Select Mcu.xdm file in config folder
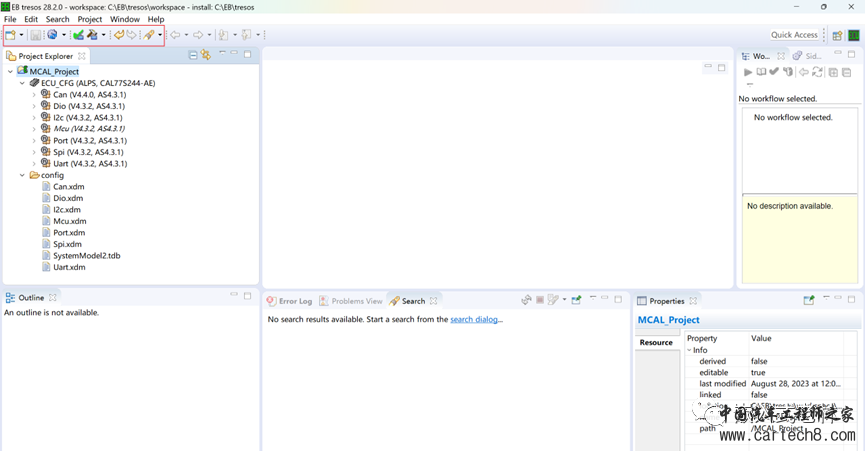 pyautogui.click(x=69, y=221)
